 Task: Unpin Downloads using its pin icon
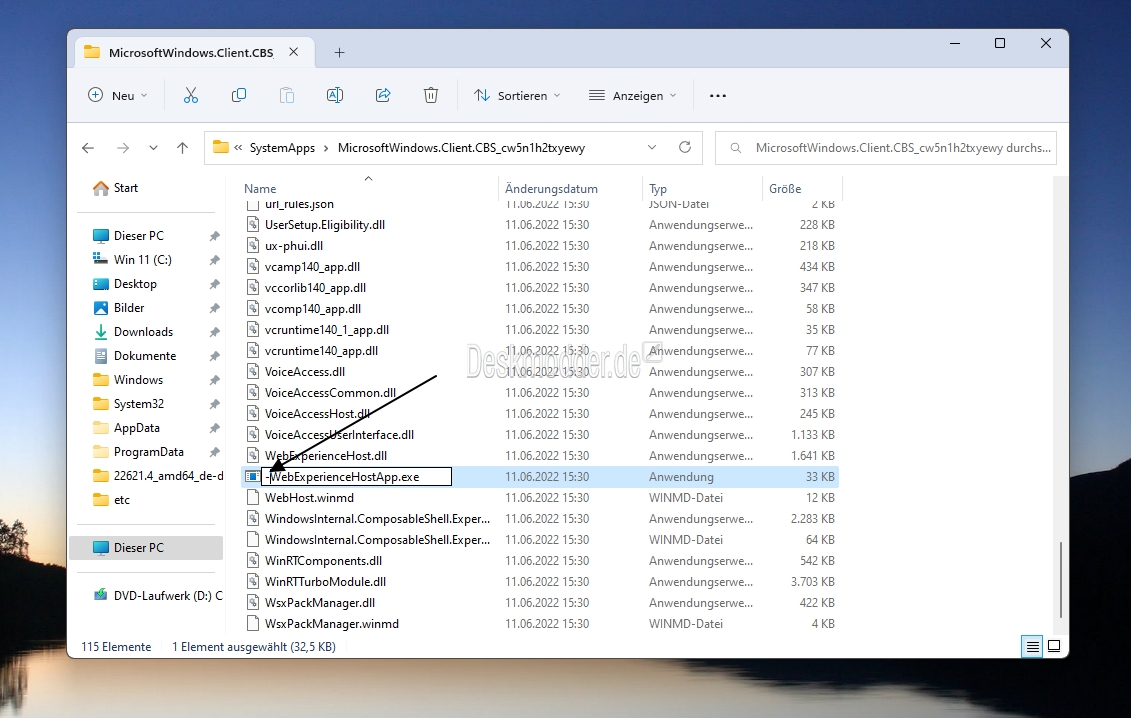[214, 332]
